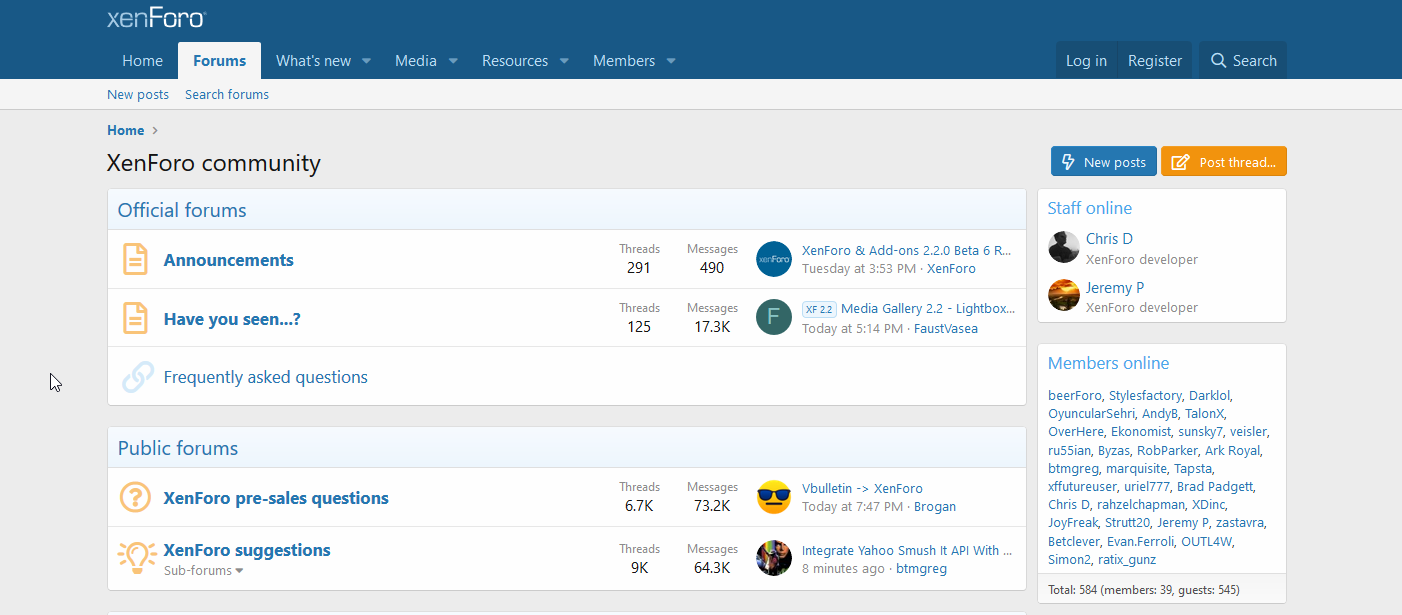The height and width of the screenshot is (615, 1402).
Task: Click the XF 2.2 prefix label
Action: 819,309
